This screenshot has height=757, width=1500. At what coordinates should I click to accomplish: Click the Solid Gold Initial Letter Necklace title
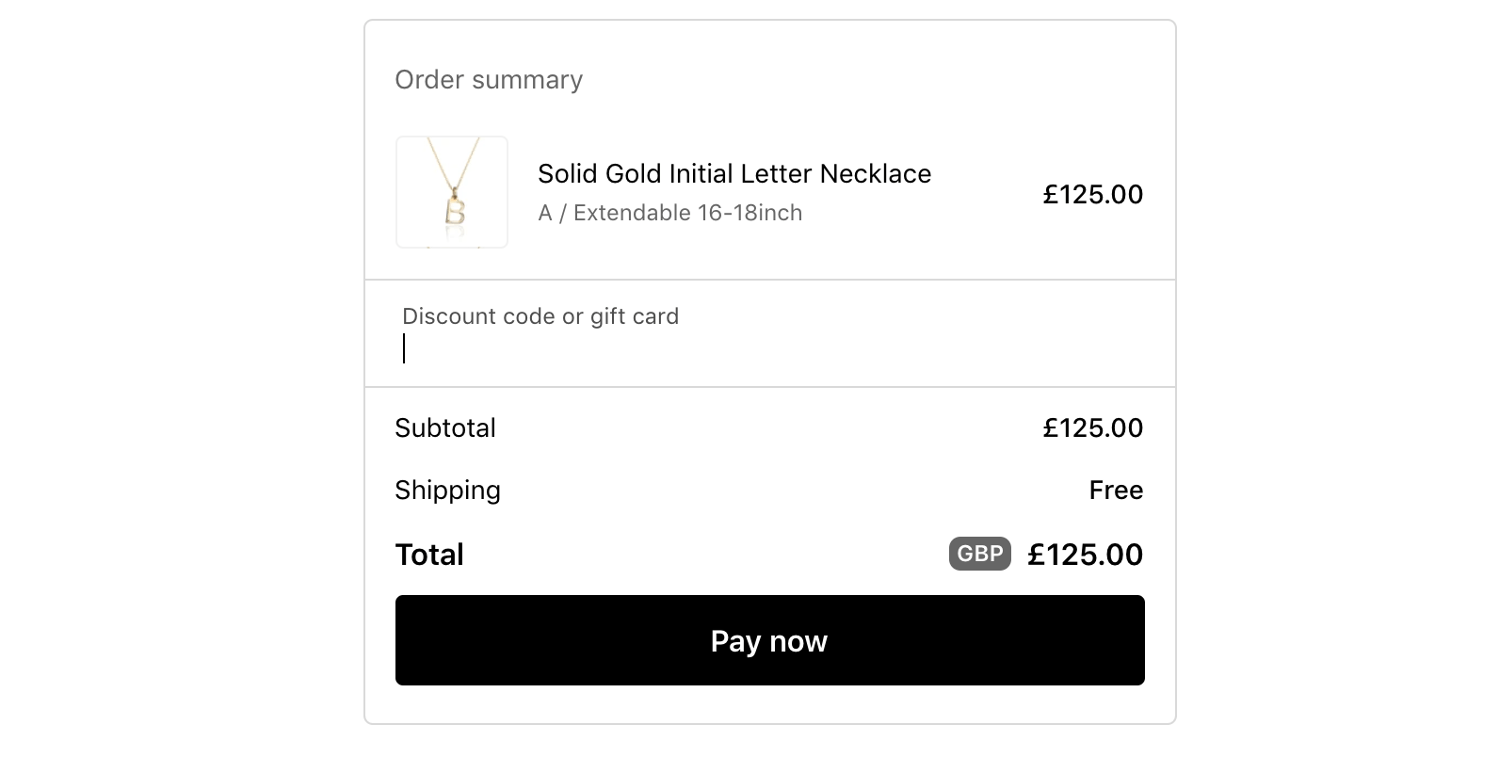click(734, 173)
